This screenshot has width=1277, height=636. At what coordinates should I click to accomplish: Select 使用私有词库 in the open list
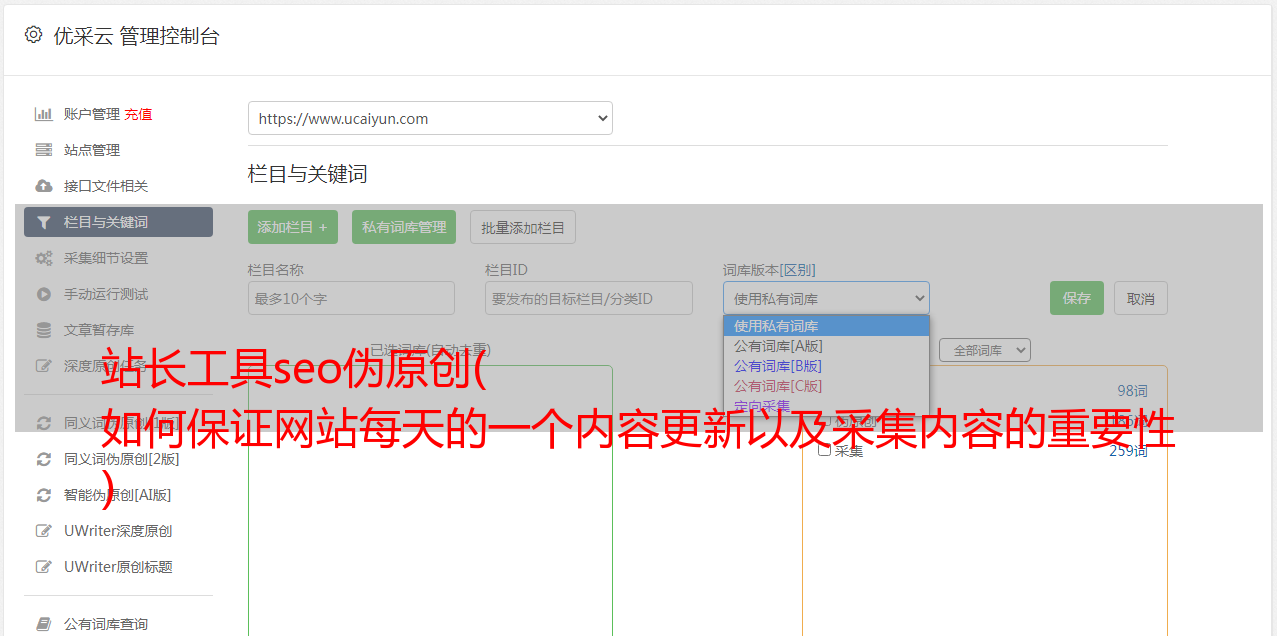[826, 326]
